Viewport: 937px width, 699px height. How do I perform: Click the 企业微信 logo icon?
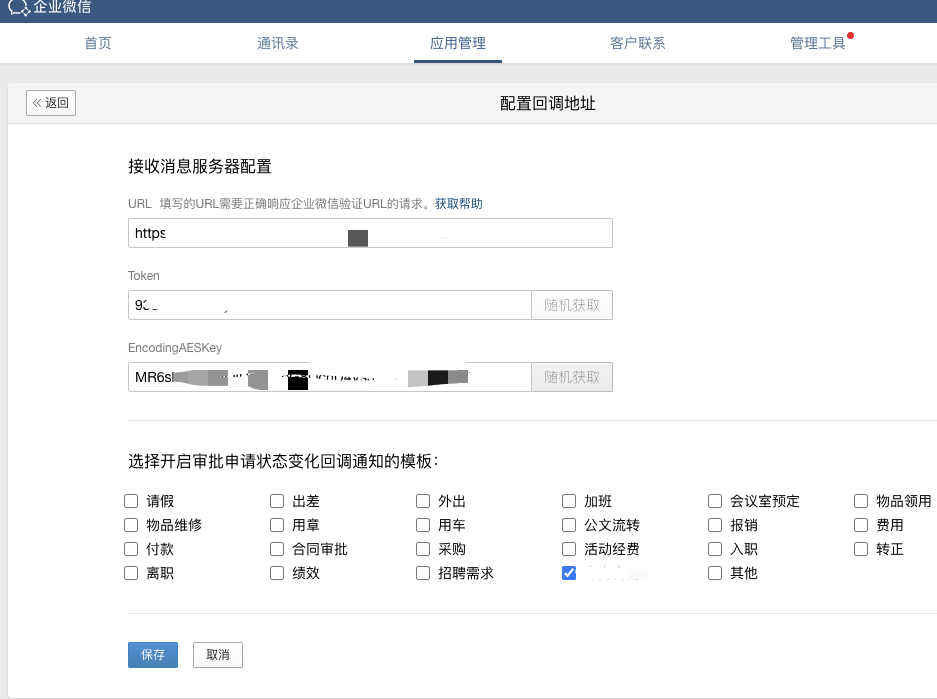point(19,7)
